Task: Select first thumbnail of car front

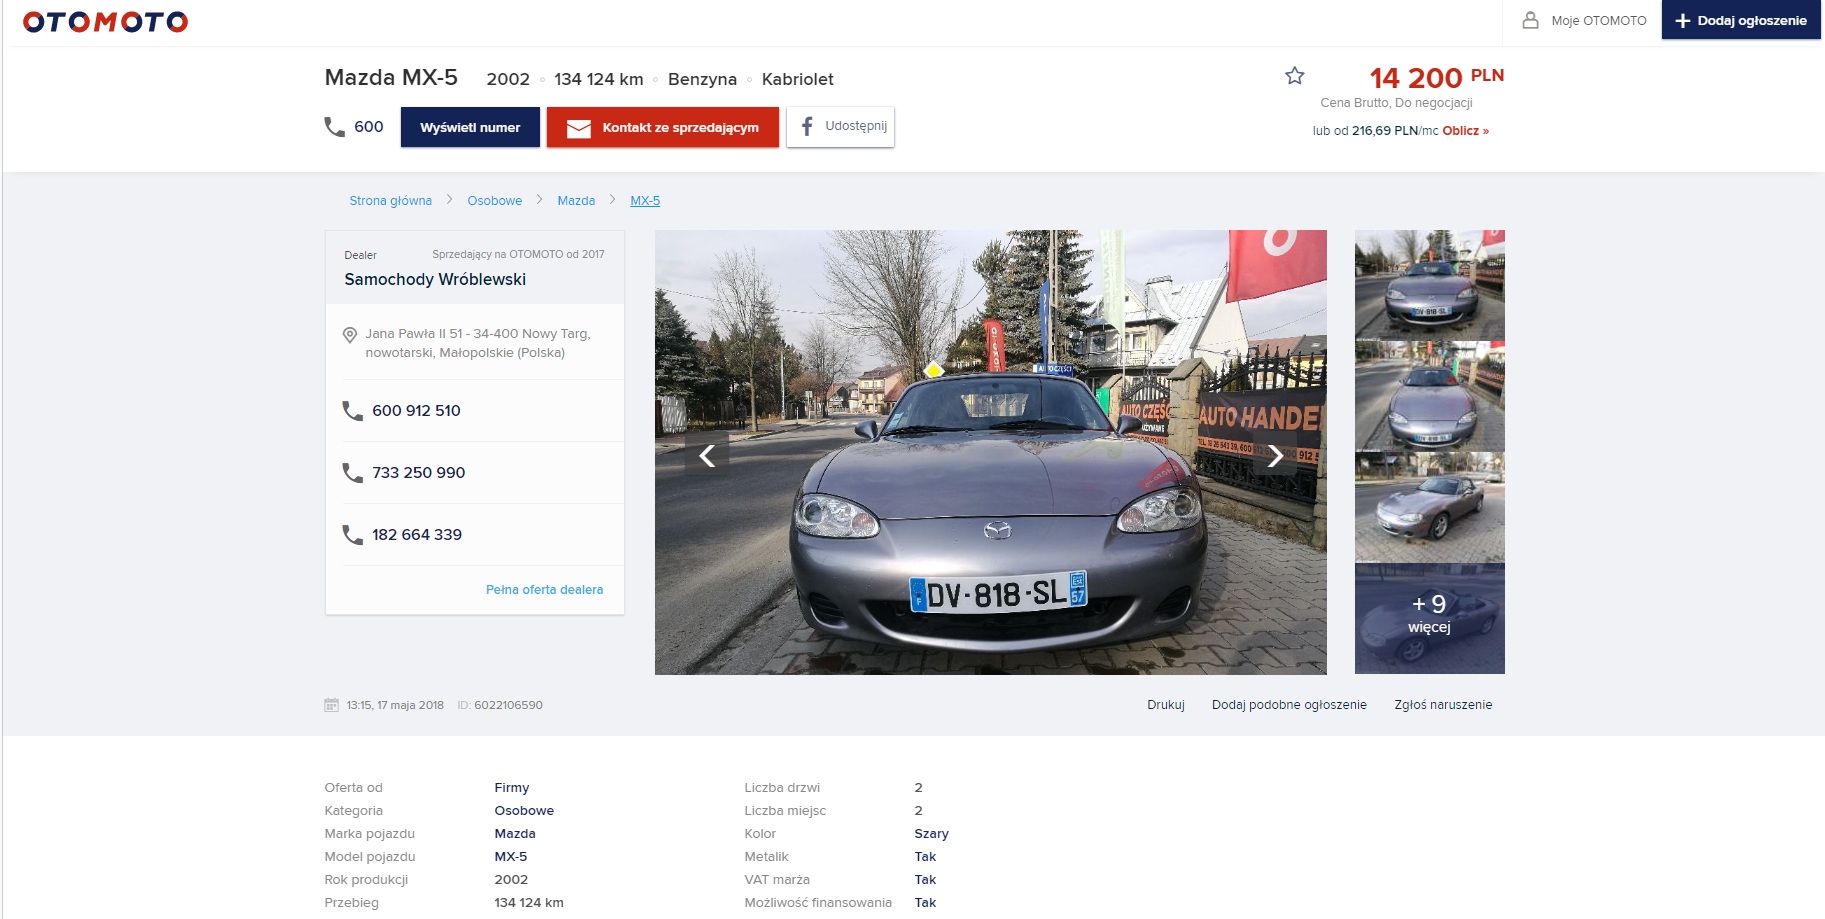Action: [1429, 285]
